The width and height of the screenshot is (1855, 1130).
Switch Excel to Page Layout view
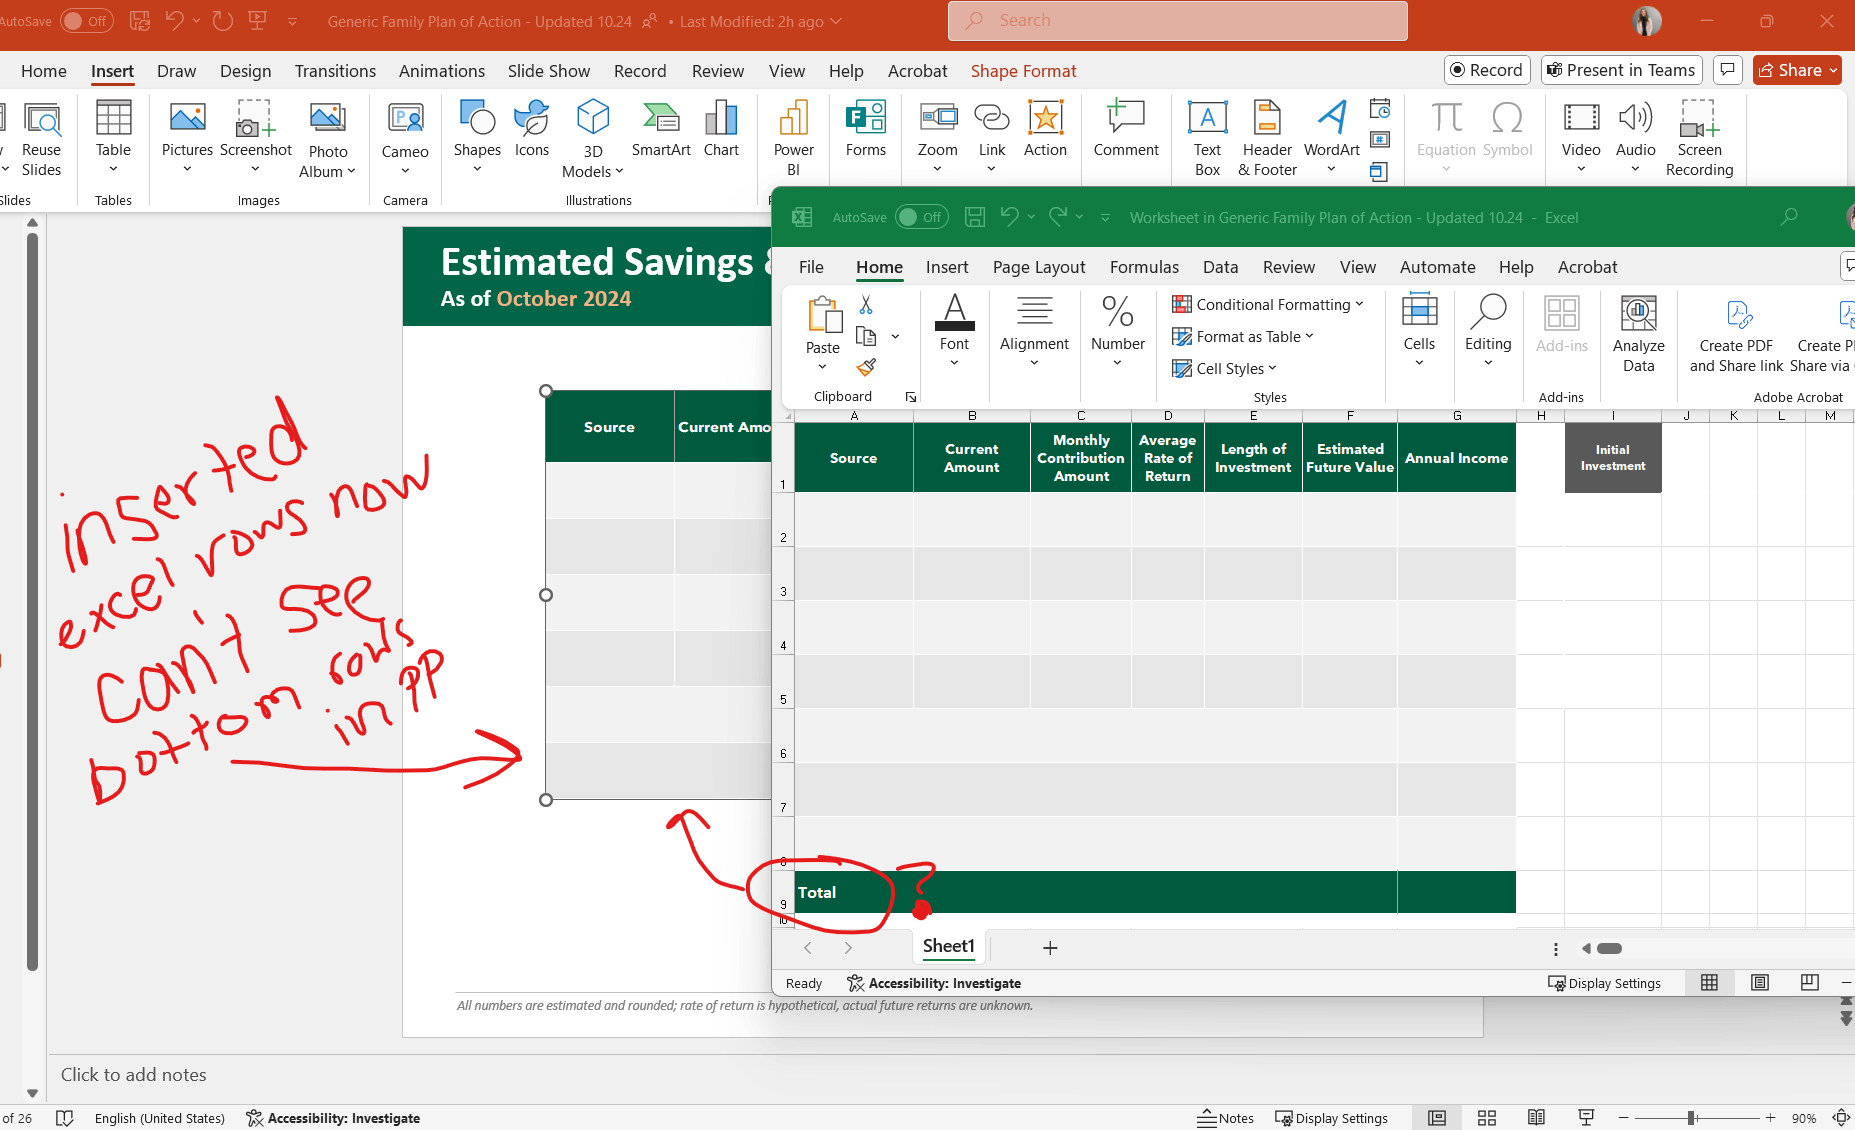pyautogui.click(x=1760, y=983)
